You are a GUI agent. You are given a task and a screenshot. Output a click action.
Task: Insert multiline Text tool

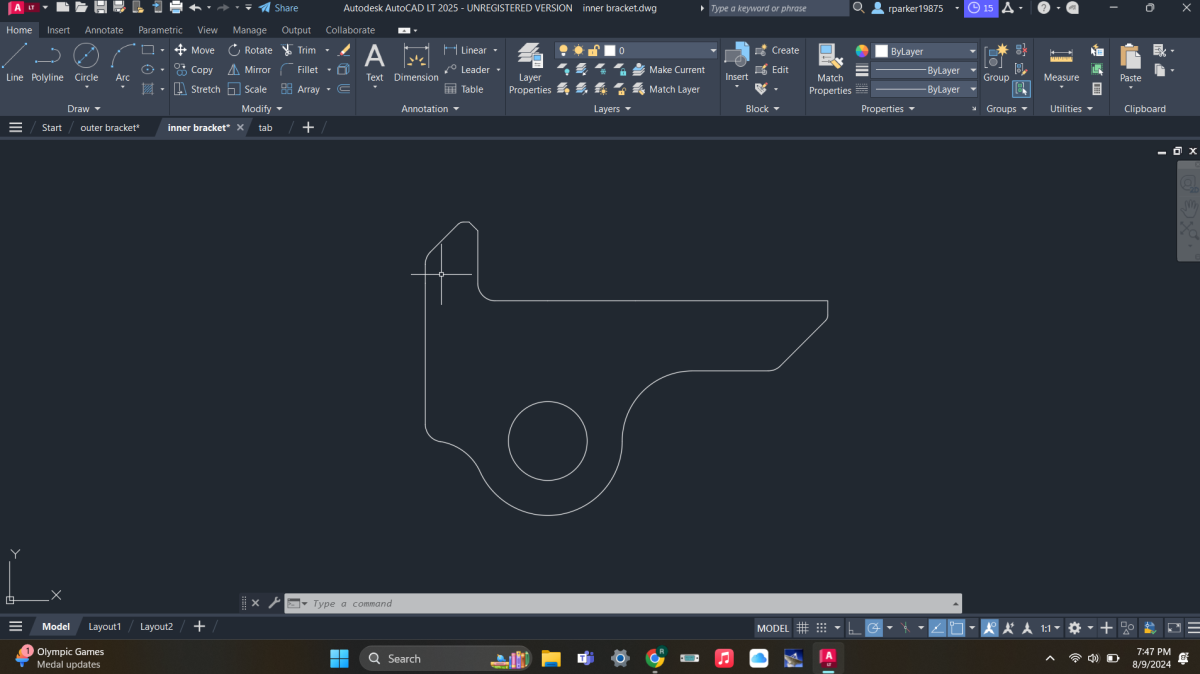click(374, 62)
